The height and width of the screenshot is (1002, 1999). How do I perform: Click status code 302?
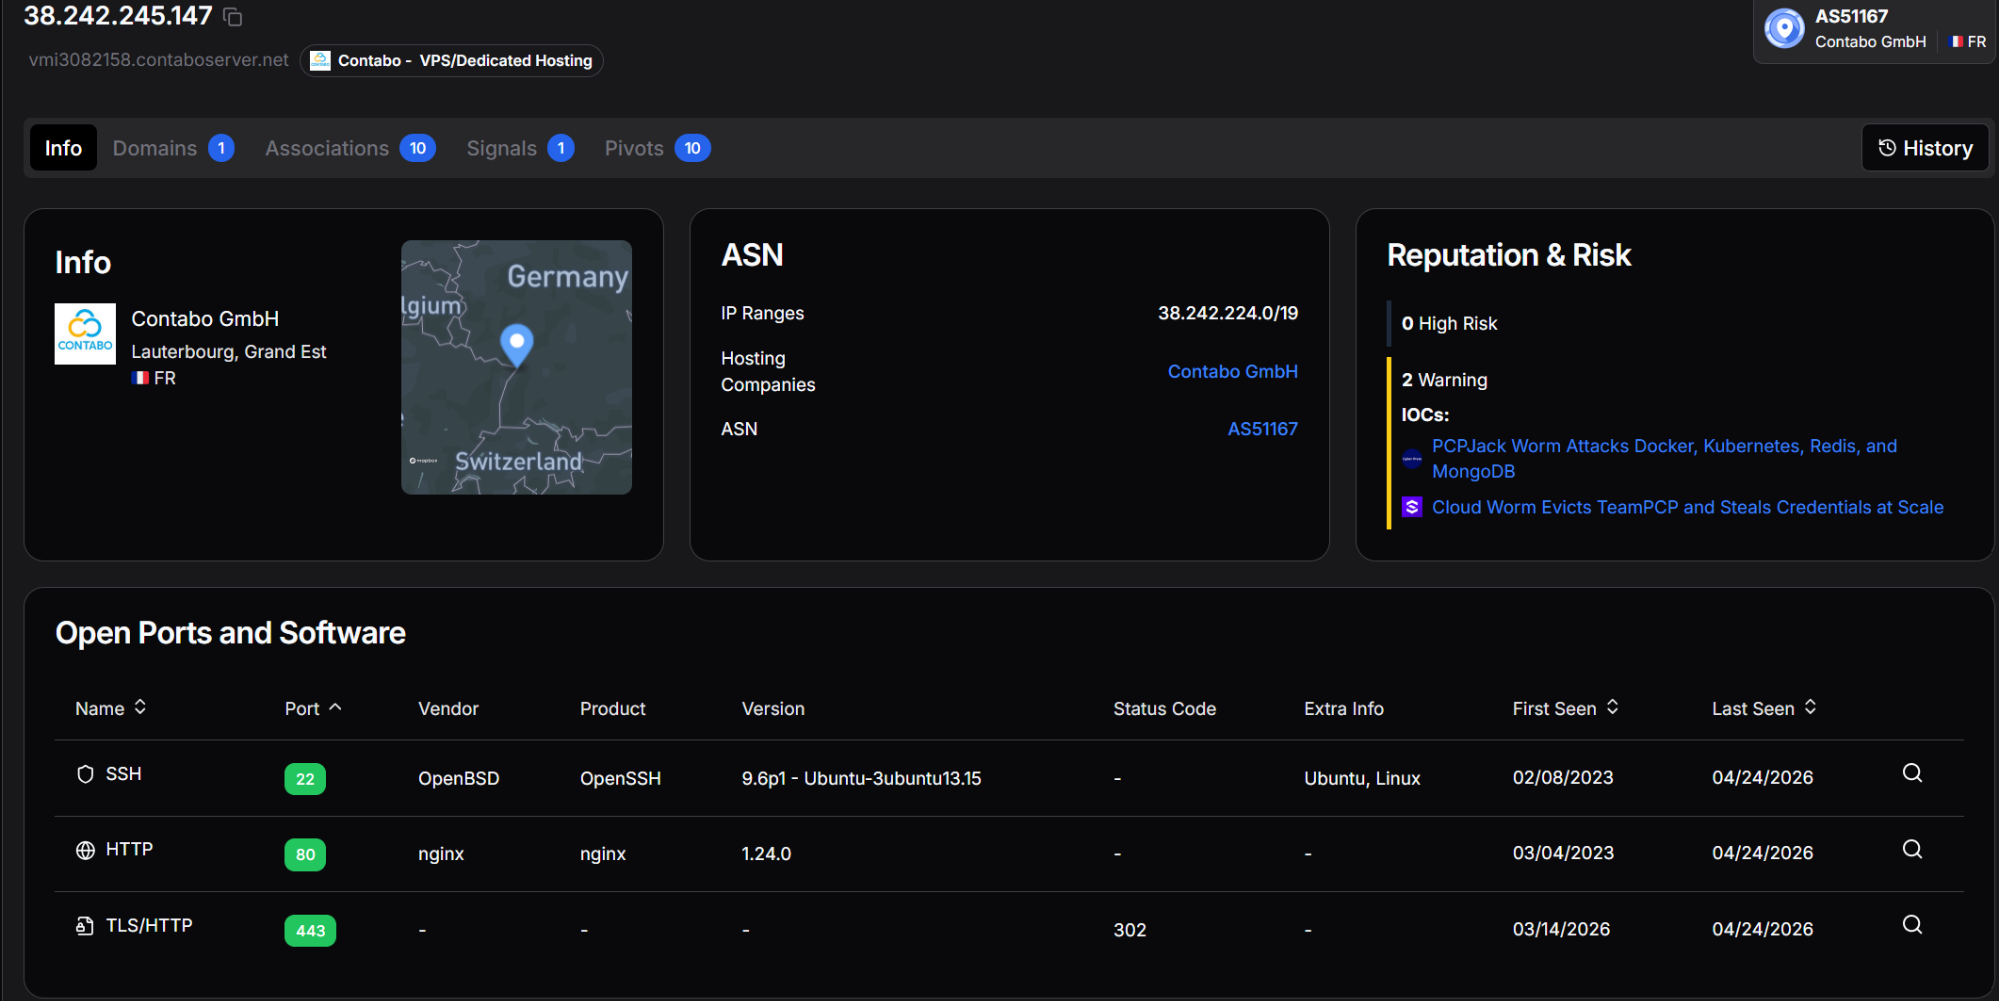pyautogui.click(x=1129, y=930)
